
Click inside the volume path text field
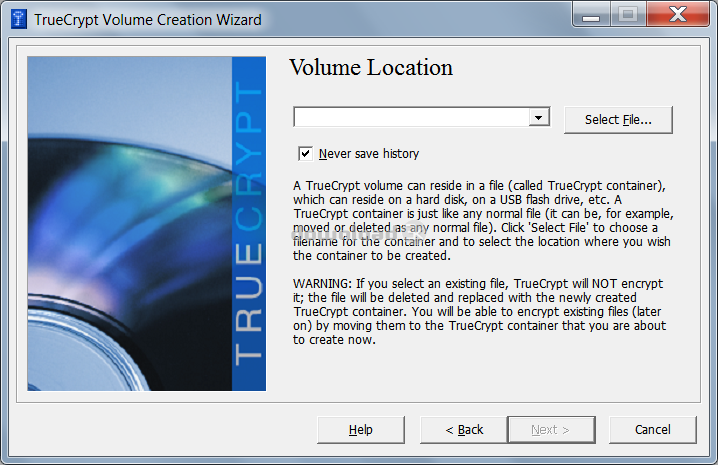410,118
